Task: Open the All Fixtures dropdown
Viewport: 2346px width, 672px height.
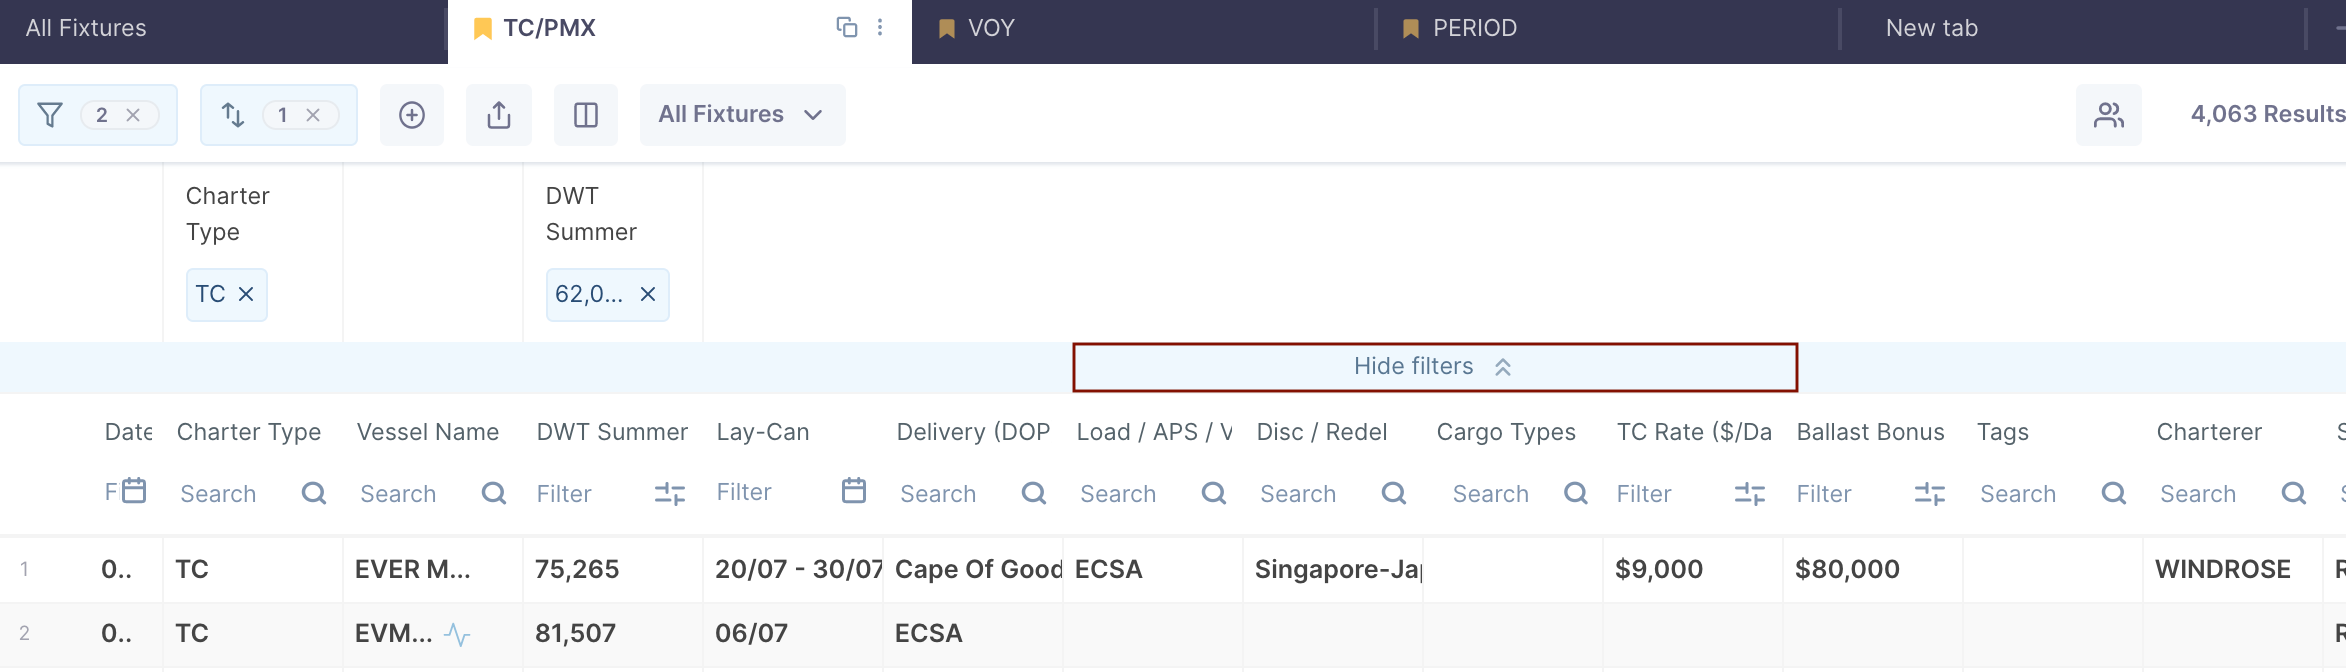Action: pyautogui.click(x=742, y=115)
